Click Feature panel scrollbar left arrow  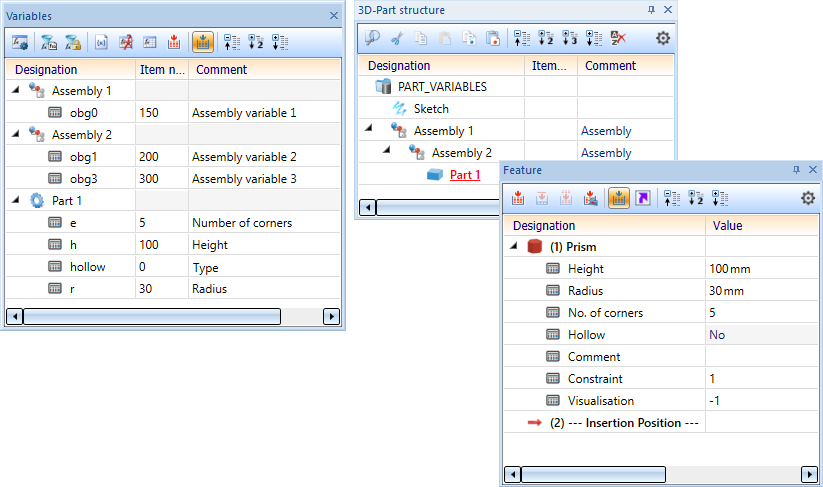point(512,474)
